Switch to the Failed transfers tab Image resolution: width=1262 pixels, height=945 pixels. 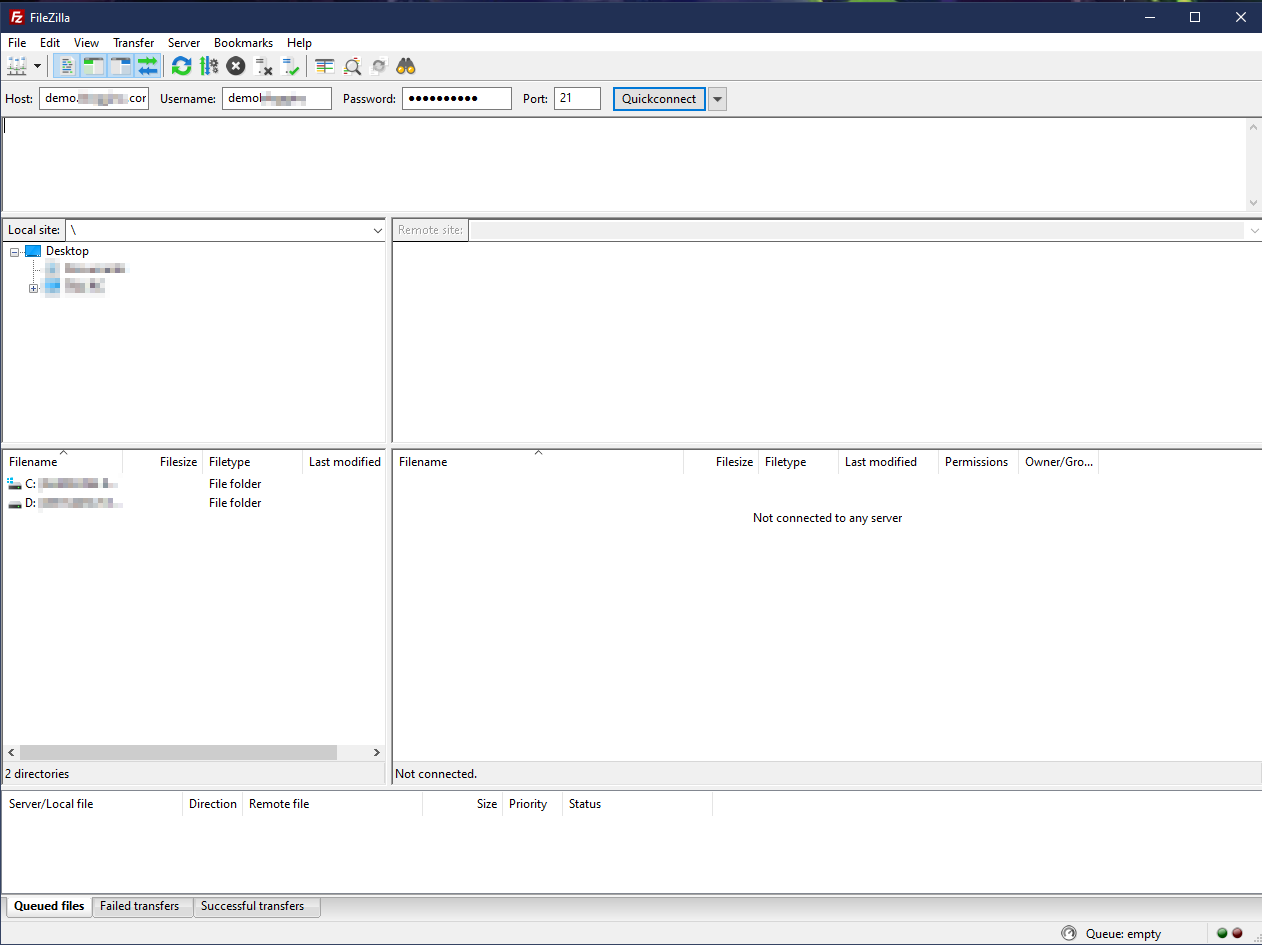point(140,906)
